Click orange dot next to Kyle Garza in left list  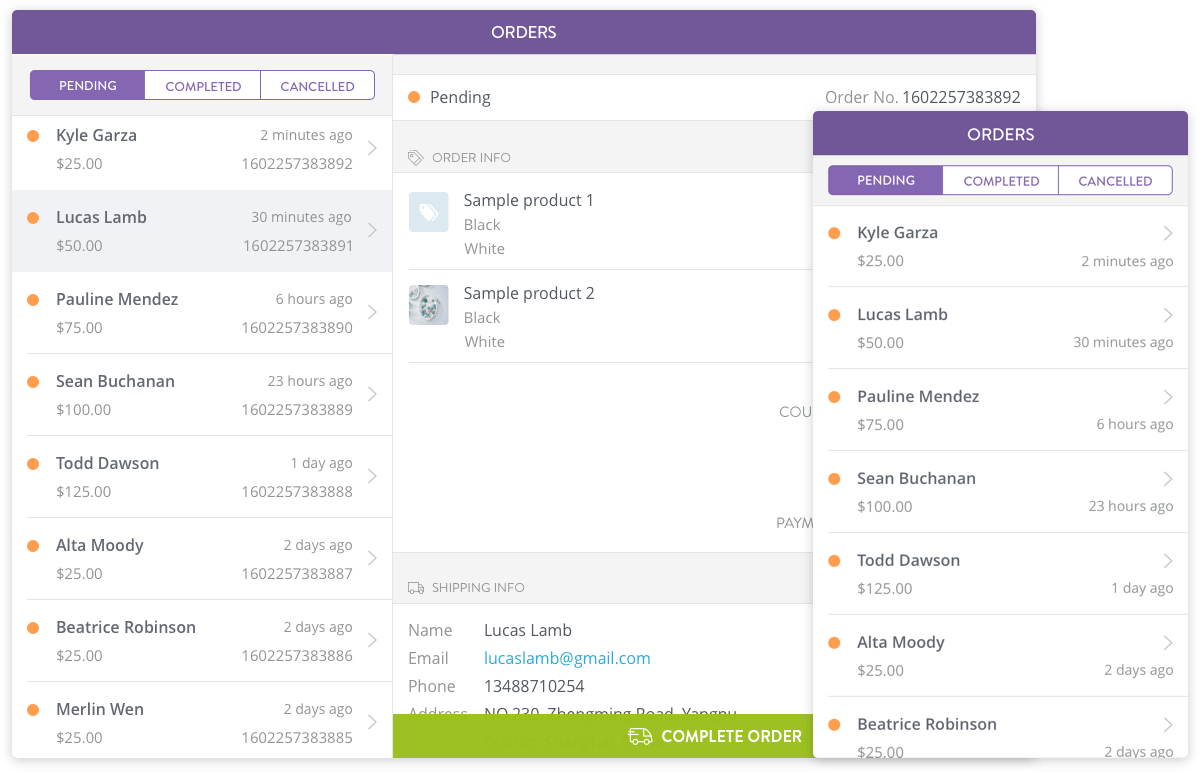pos(33,136)
